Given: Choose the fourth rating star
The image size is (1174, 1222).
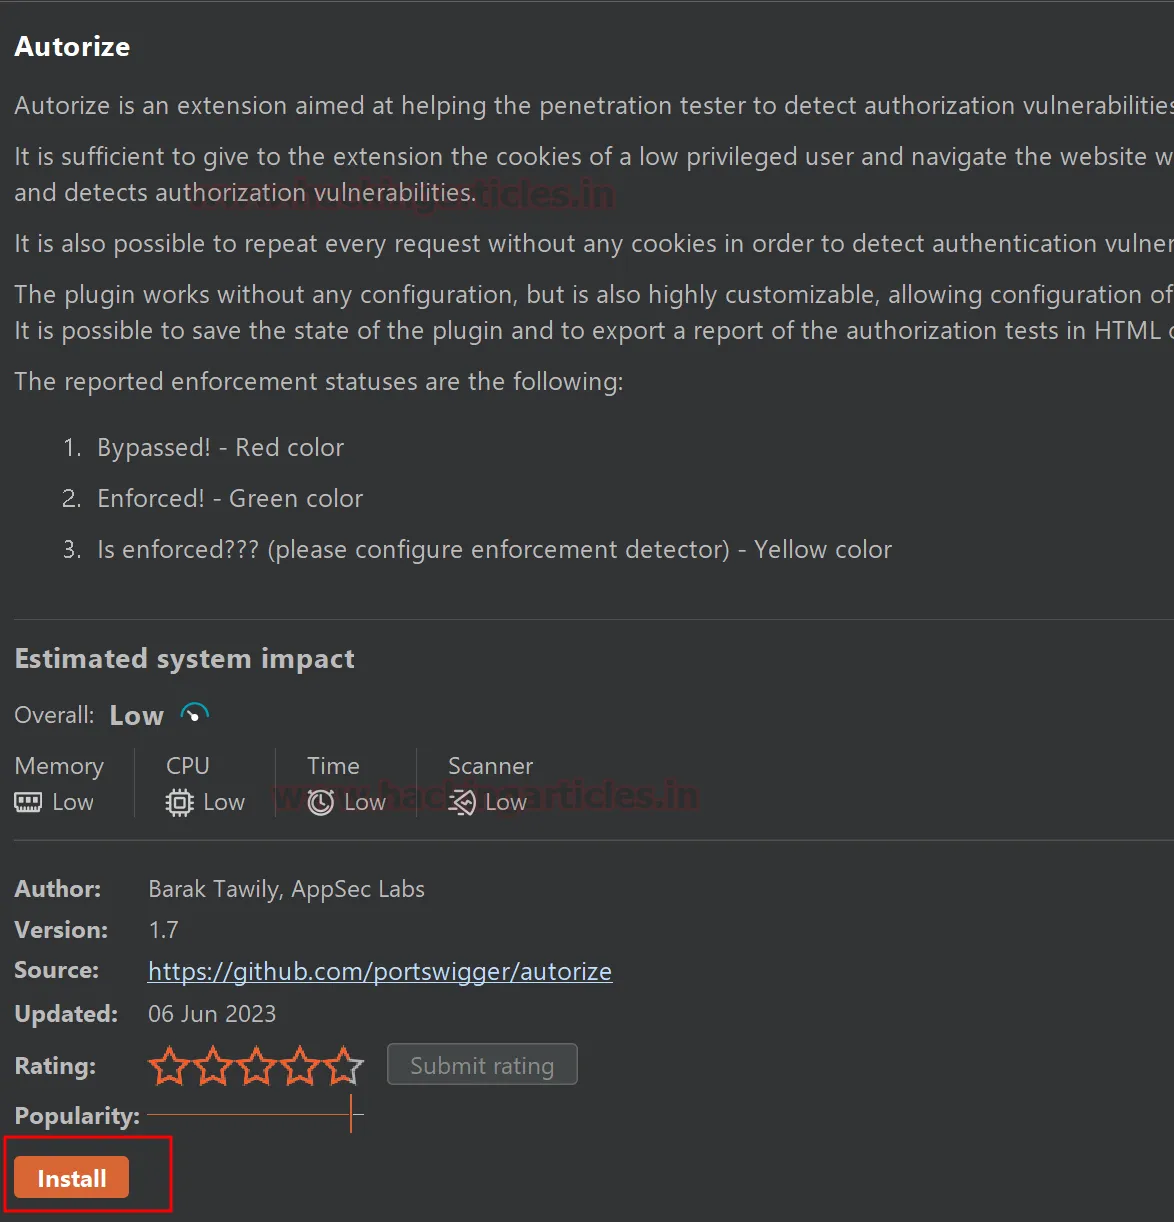Looking at the screenshot, I should [x=300, y=1066].
